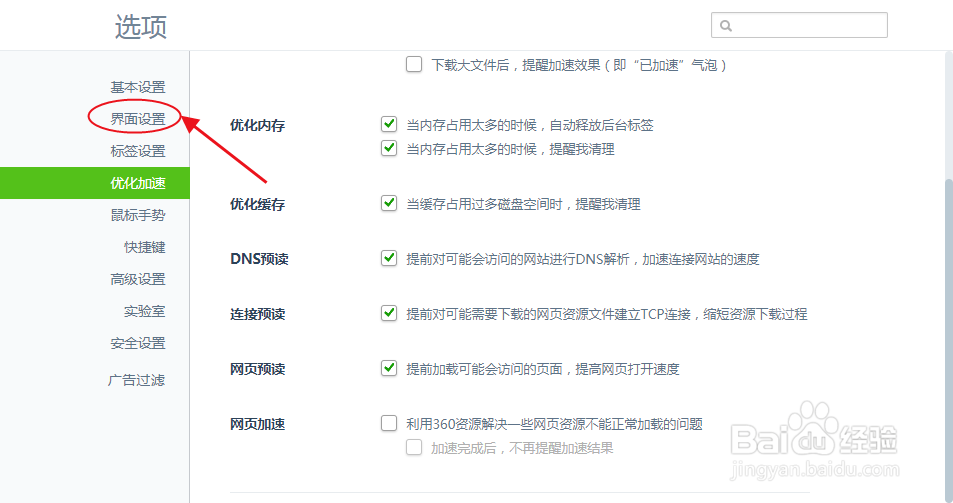The height and width of the screenshot is (503, 953).
Task: Open 界面设置 in the sidebar
Action: pos(138,119)
